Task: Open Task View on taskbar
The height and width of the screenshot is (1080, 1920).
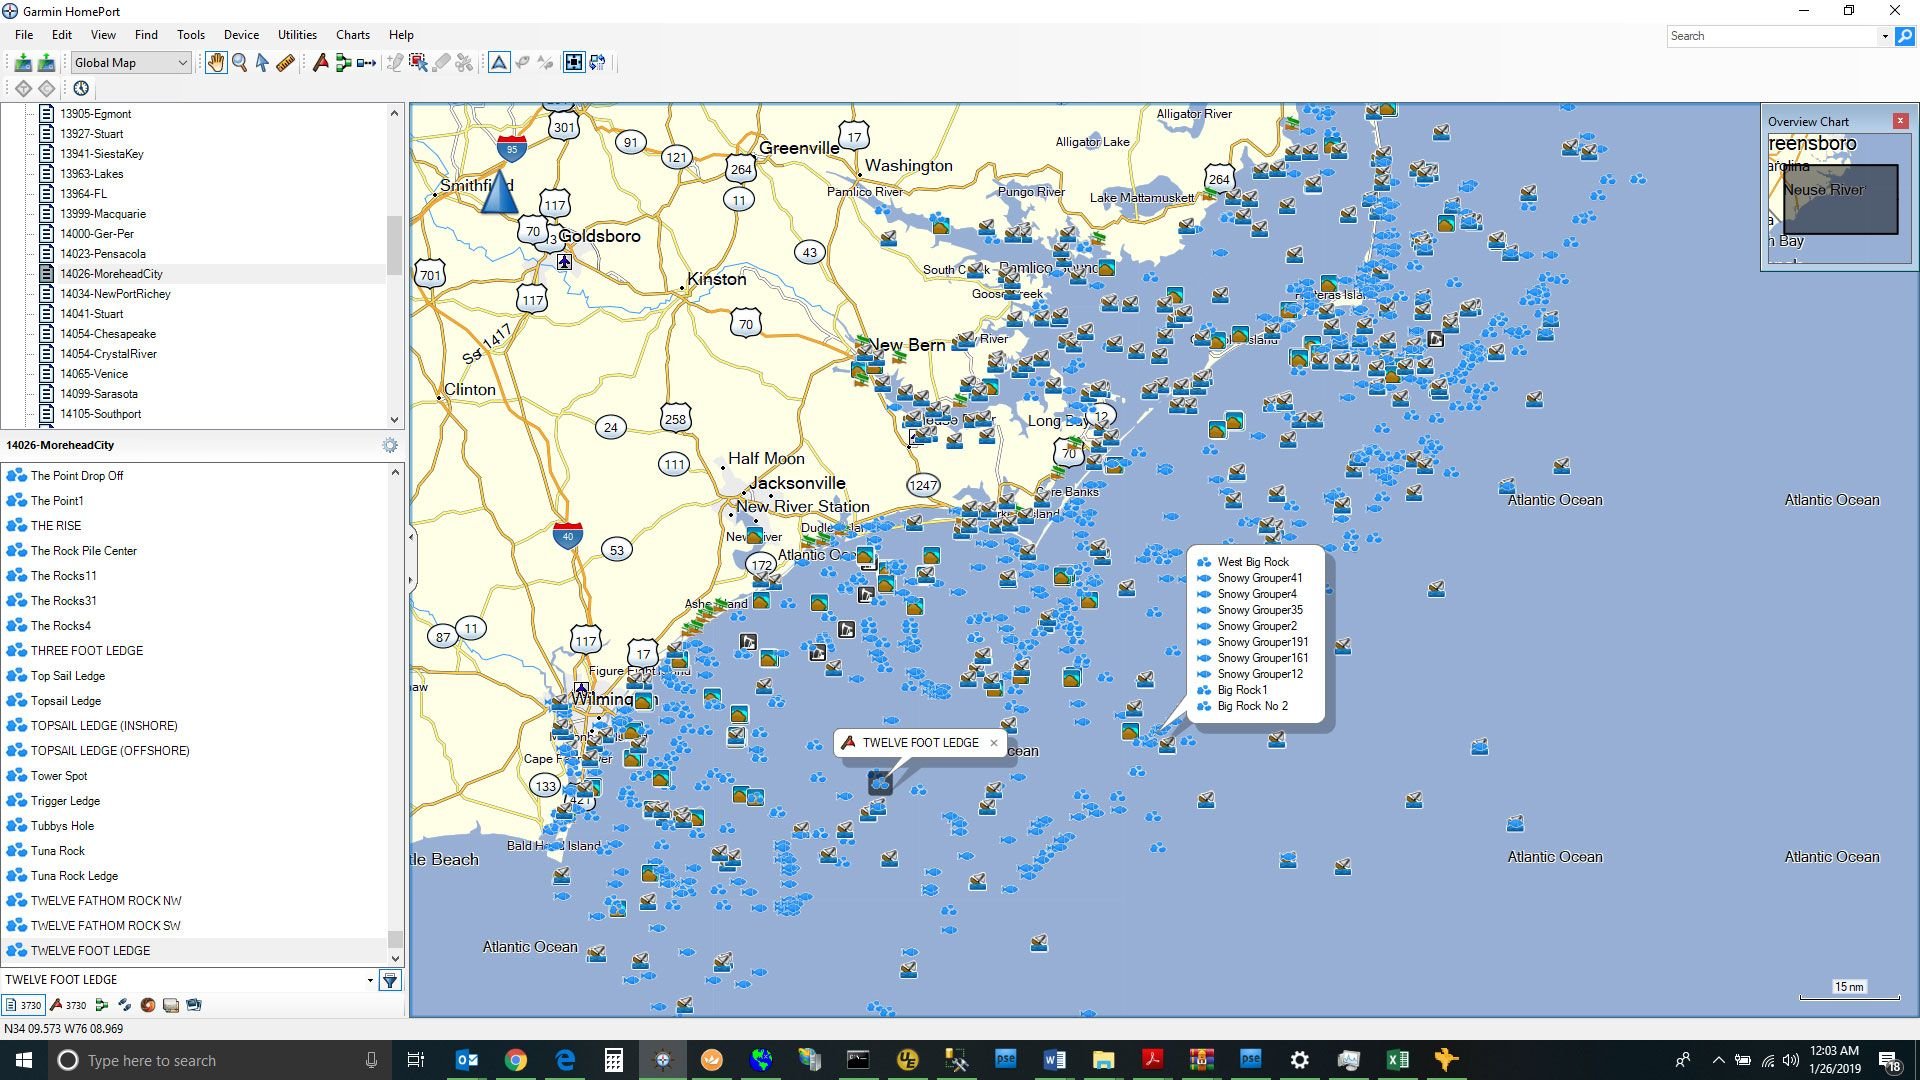Action: 416,1060
